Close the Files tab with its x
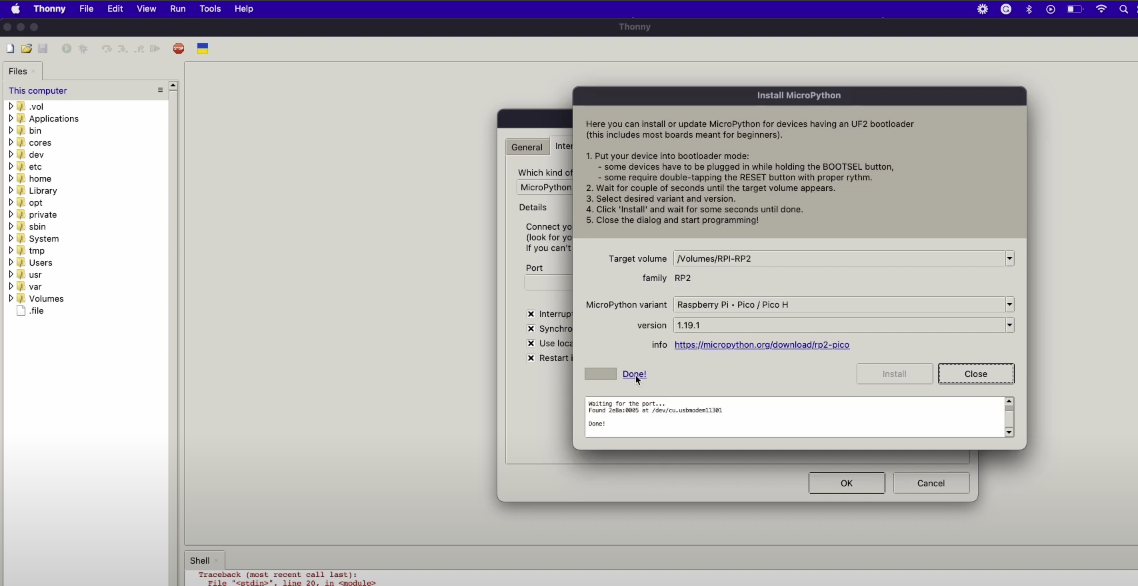The image size is (1138, 586). tap(33, 71)
